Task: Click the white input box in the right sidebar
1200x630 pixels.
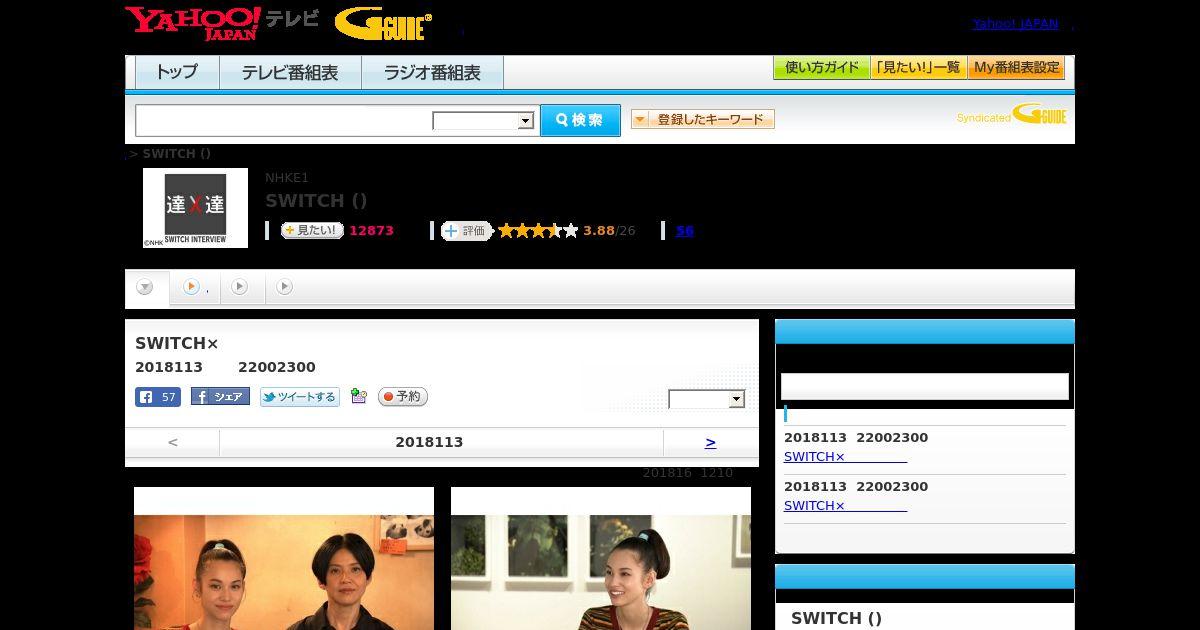Action: [925, 387]
